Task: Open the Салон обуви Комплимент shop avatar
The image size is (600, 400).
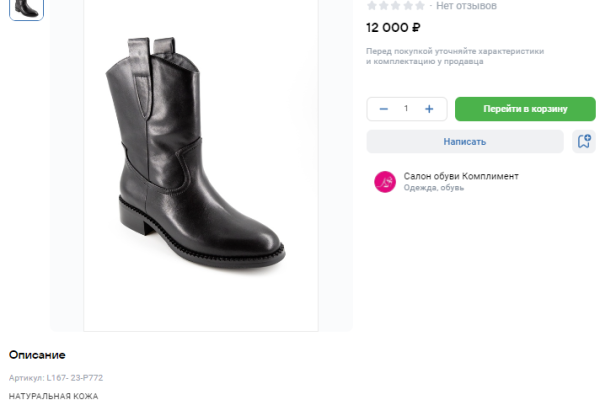Action: tap(385, 181)
